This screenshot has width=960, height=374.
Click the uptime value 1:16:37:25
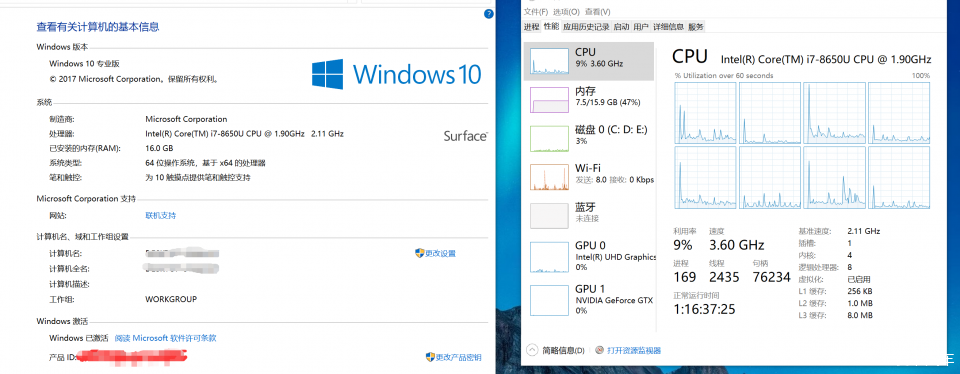click(704, 309)
